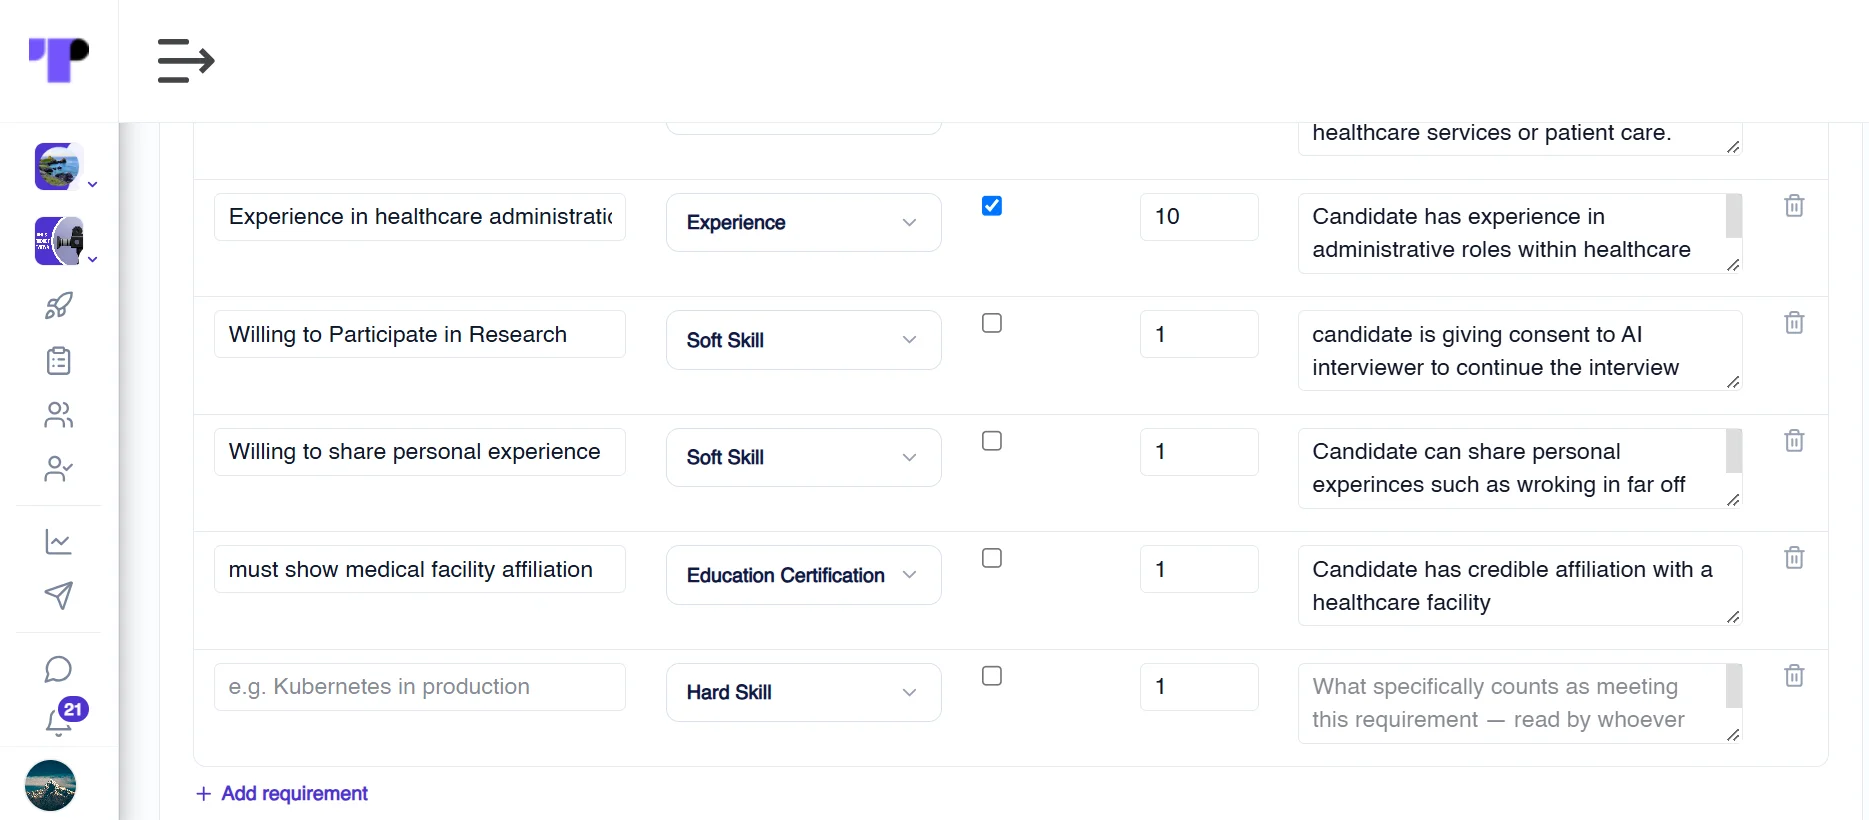Open the Hard Skill type dropdown
The image size is (1869, 820).
coord(804,692)
